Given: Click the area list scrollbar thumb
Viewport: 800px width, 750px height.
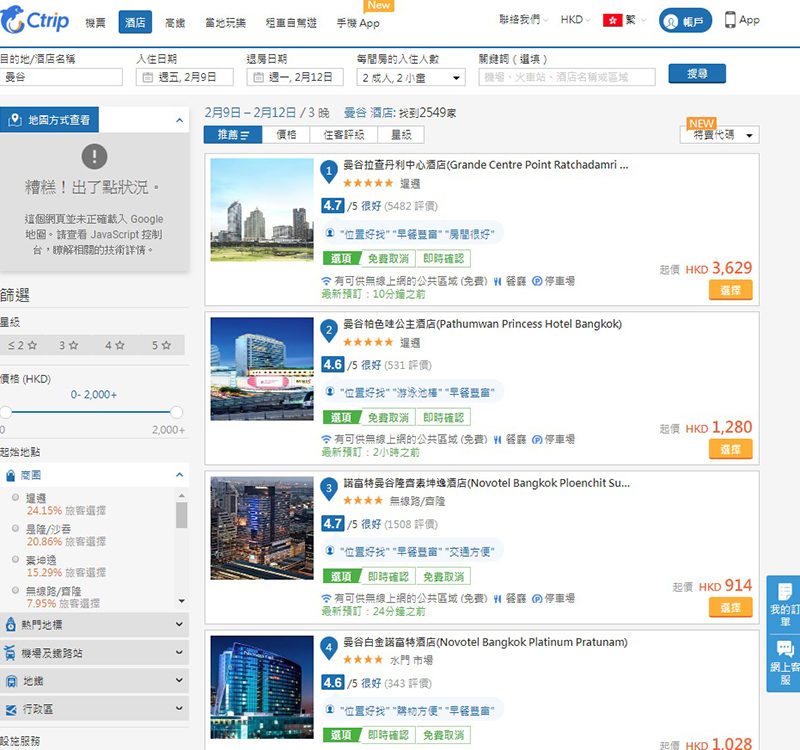Looking at the screenshot, I should 182,515.
